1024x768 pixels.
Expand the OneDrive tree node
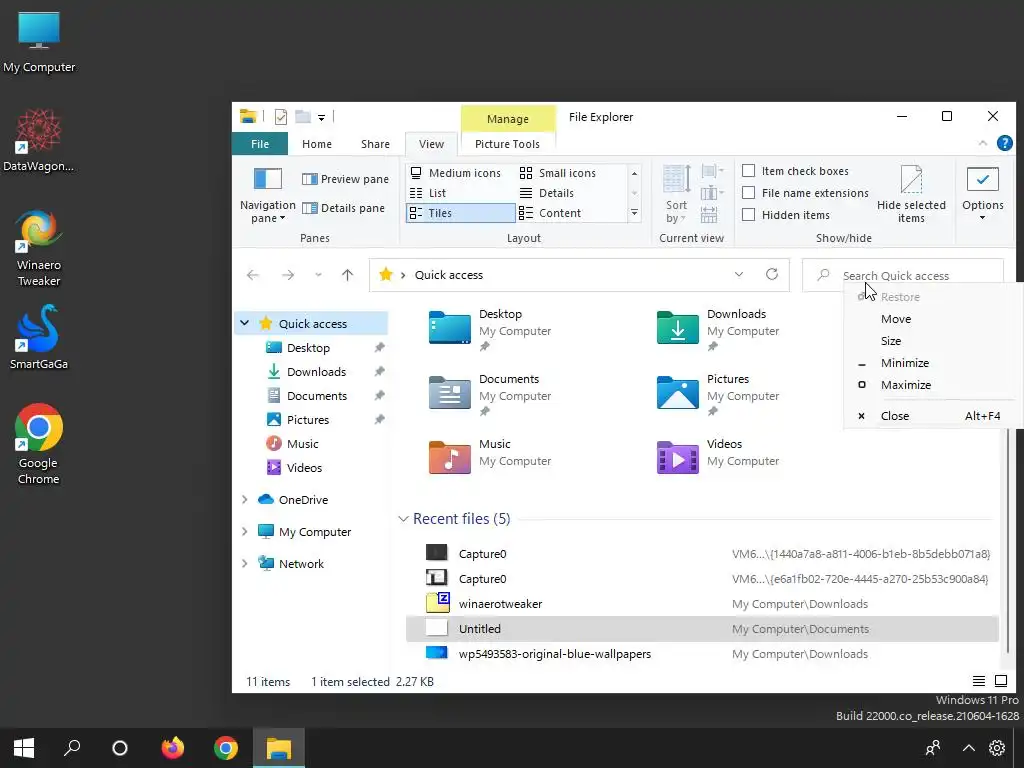coord(244,500)
